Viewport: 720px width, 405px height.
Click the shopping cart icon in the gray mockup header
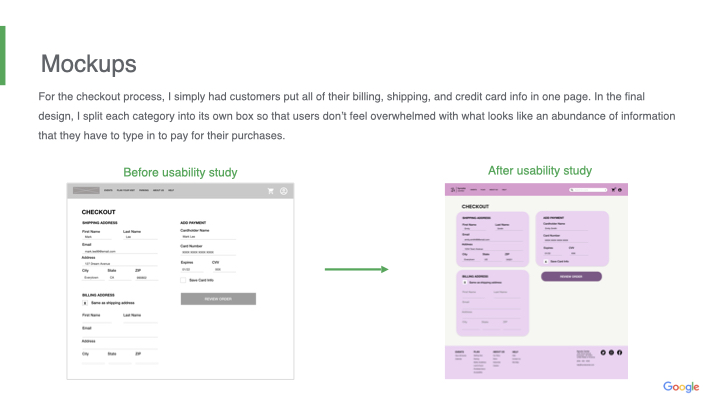coord(270,191)
